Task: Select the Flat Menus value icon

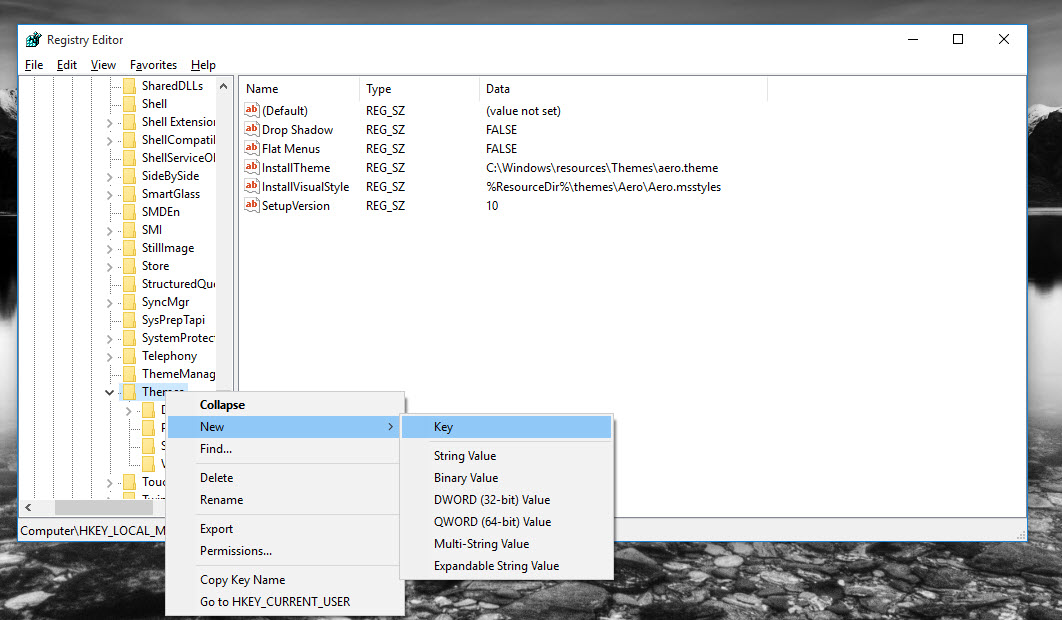Action: 252,149
